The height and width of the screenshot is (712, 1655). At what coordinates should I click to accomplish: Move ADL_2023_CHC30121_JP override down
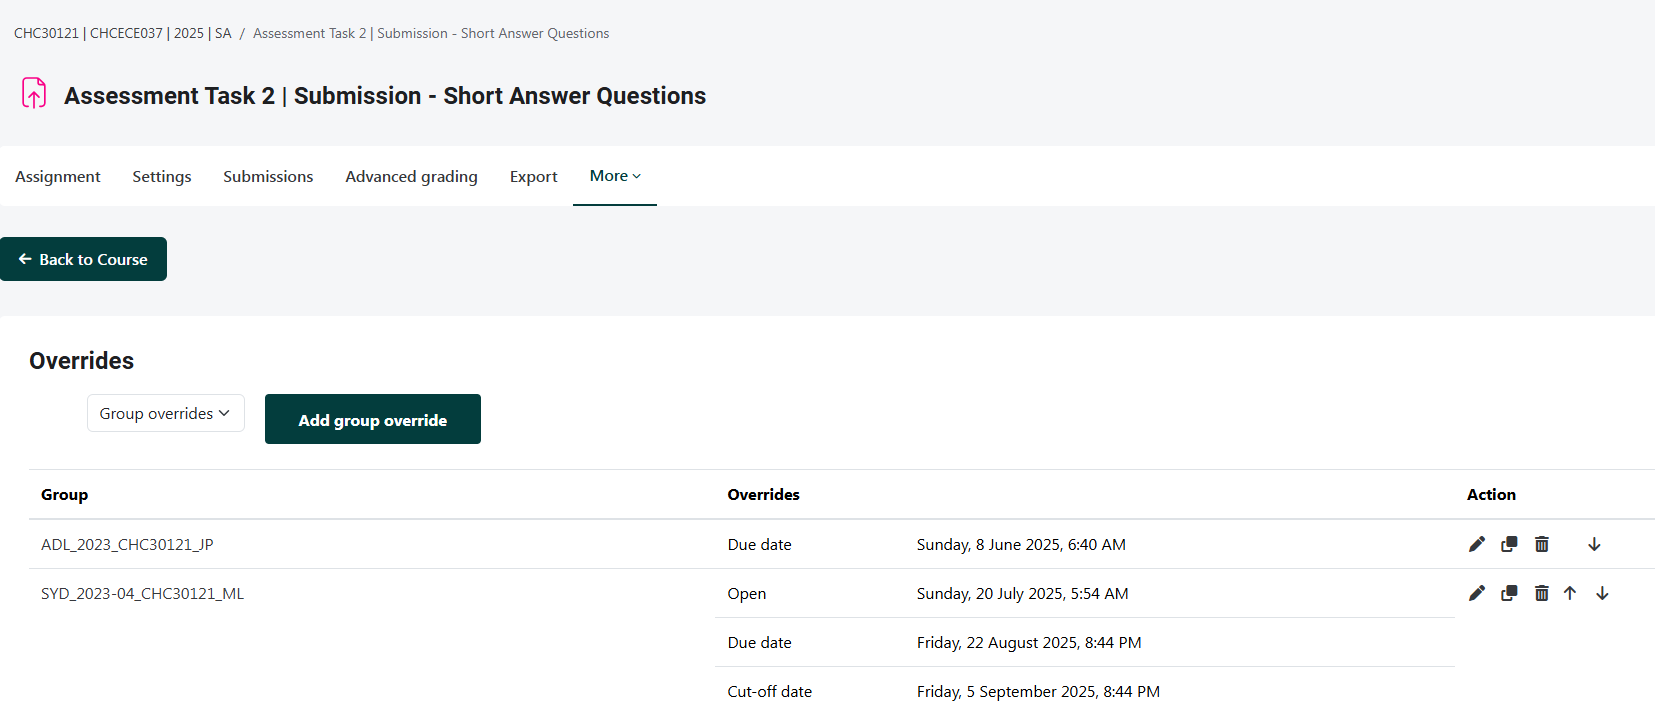1594,544
